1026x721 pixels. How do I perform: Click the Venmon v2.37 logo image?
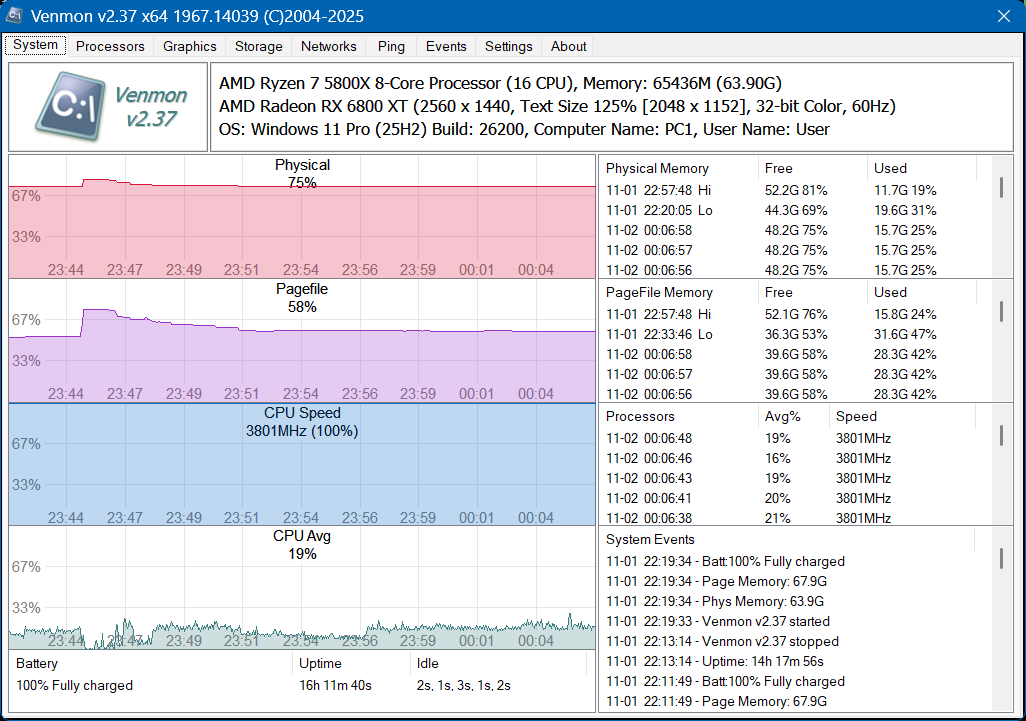point(105,103)
